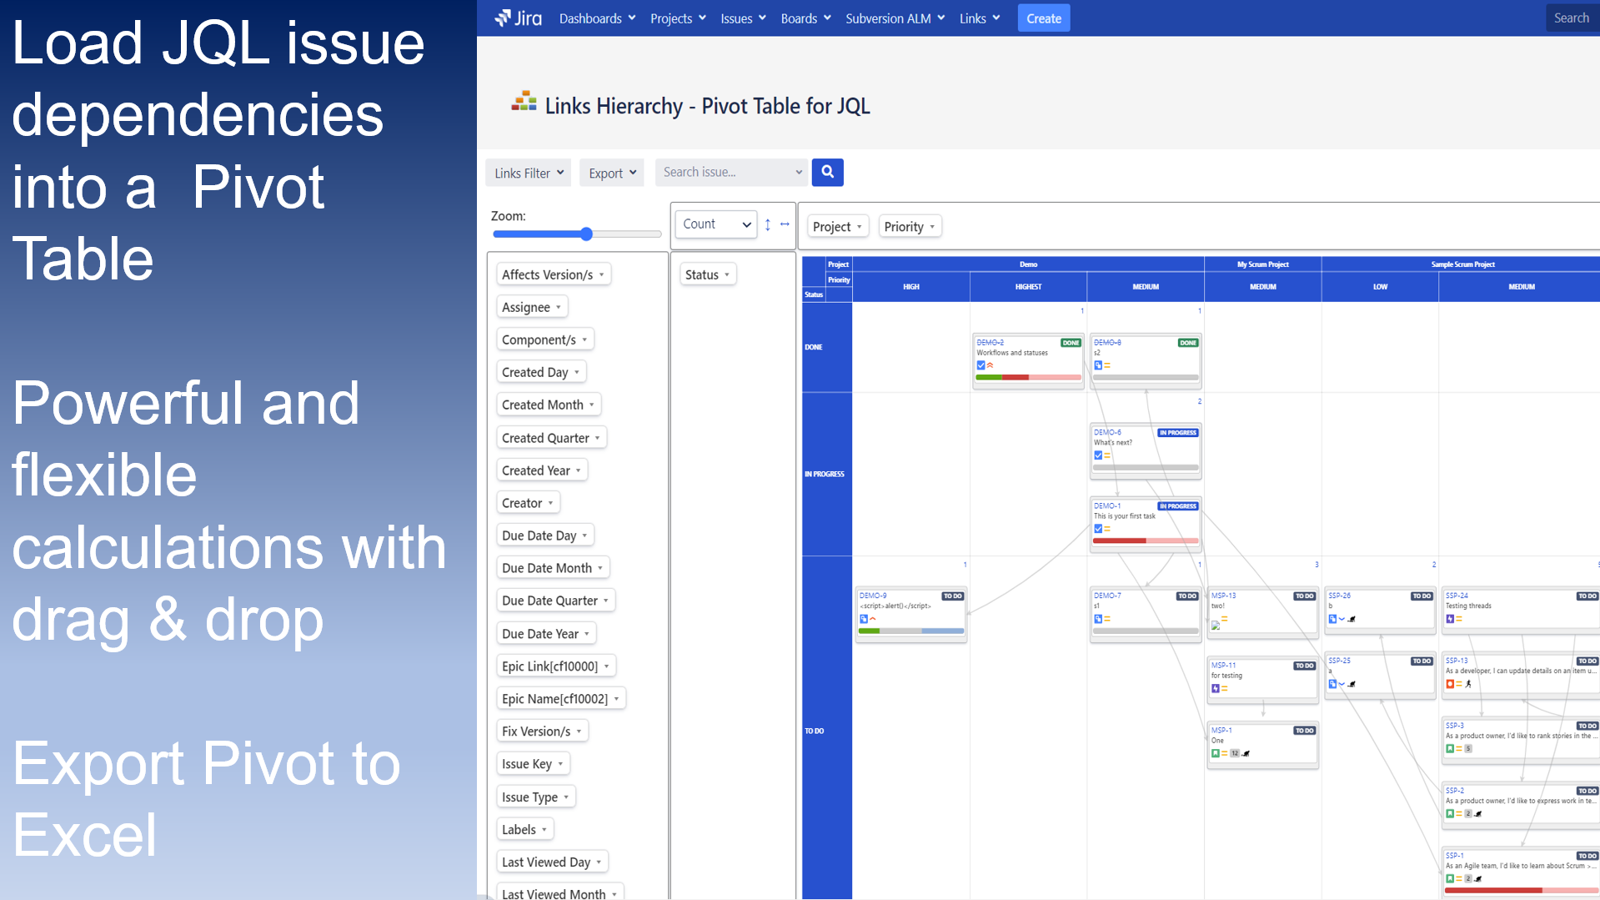Open the Count aggregator dropdown
Viewport: 1600px width, 900px height.
[x=716, y=224]
